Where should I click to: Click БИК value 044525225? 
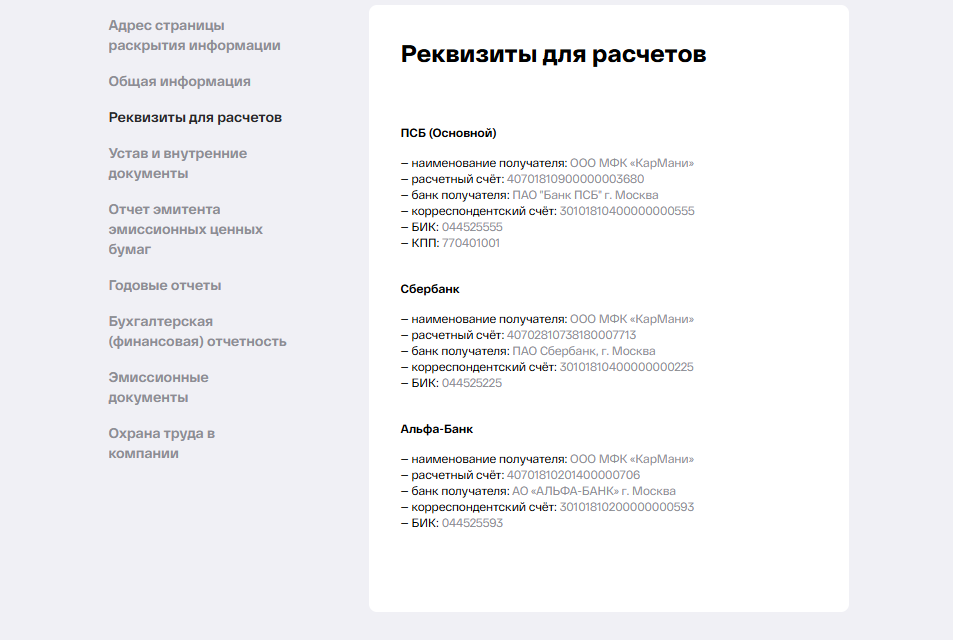point(472,383)
